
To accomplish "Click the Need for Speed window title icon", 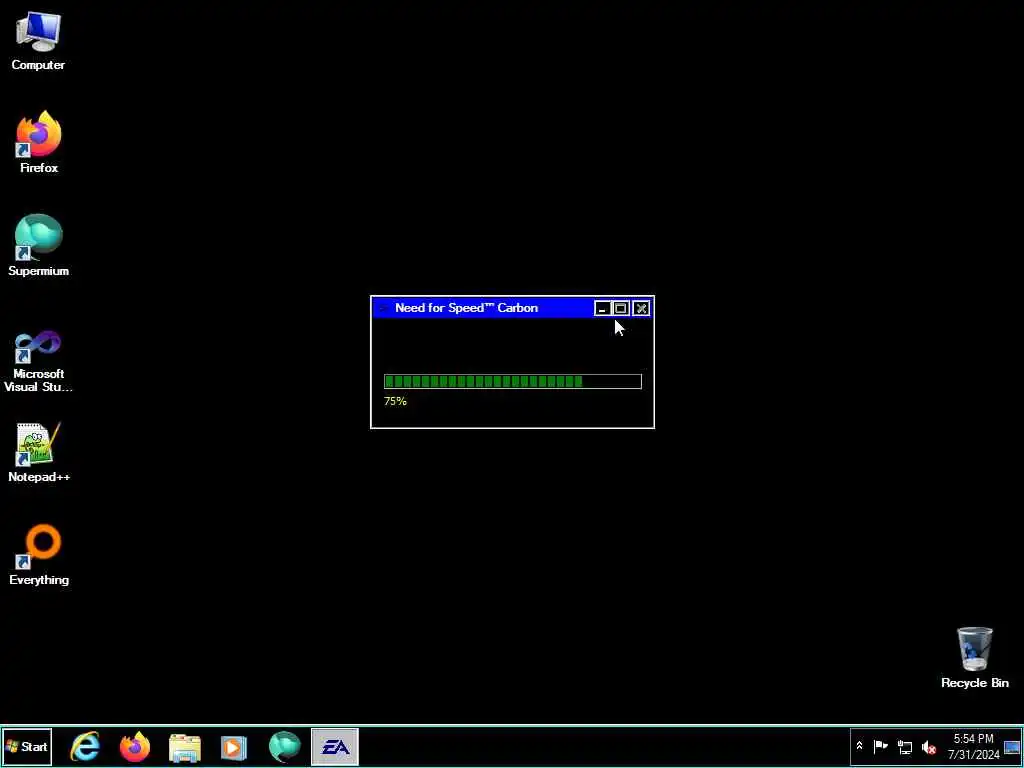I will pyautogui.click(x=383, y=308).
